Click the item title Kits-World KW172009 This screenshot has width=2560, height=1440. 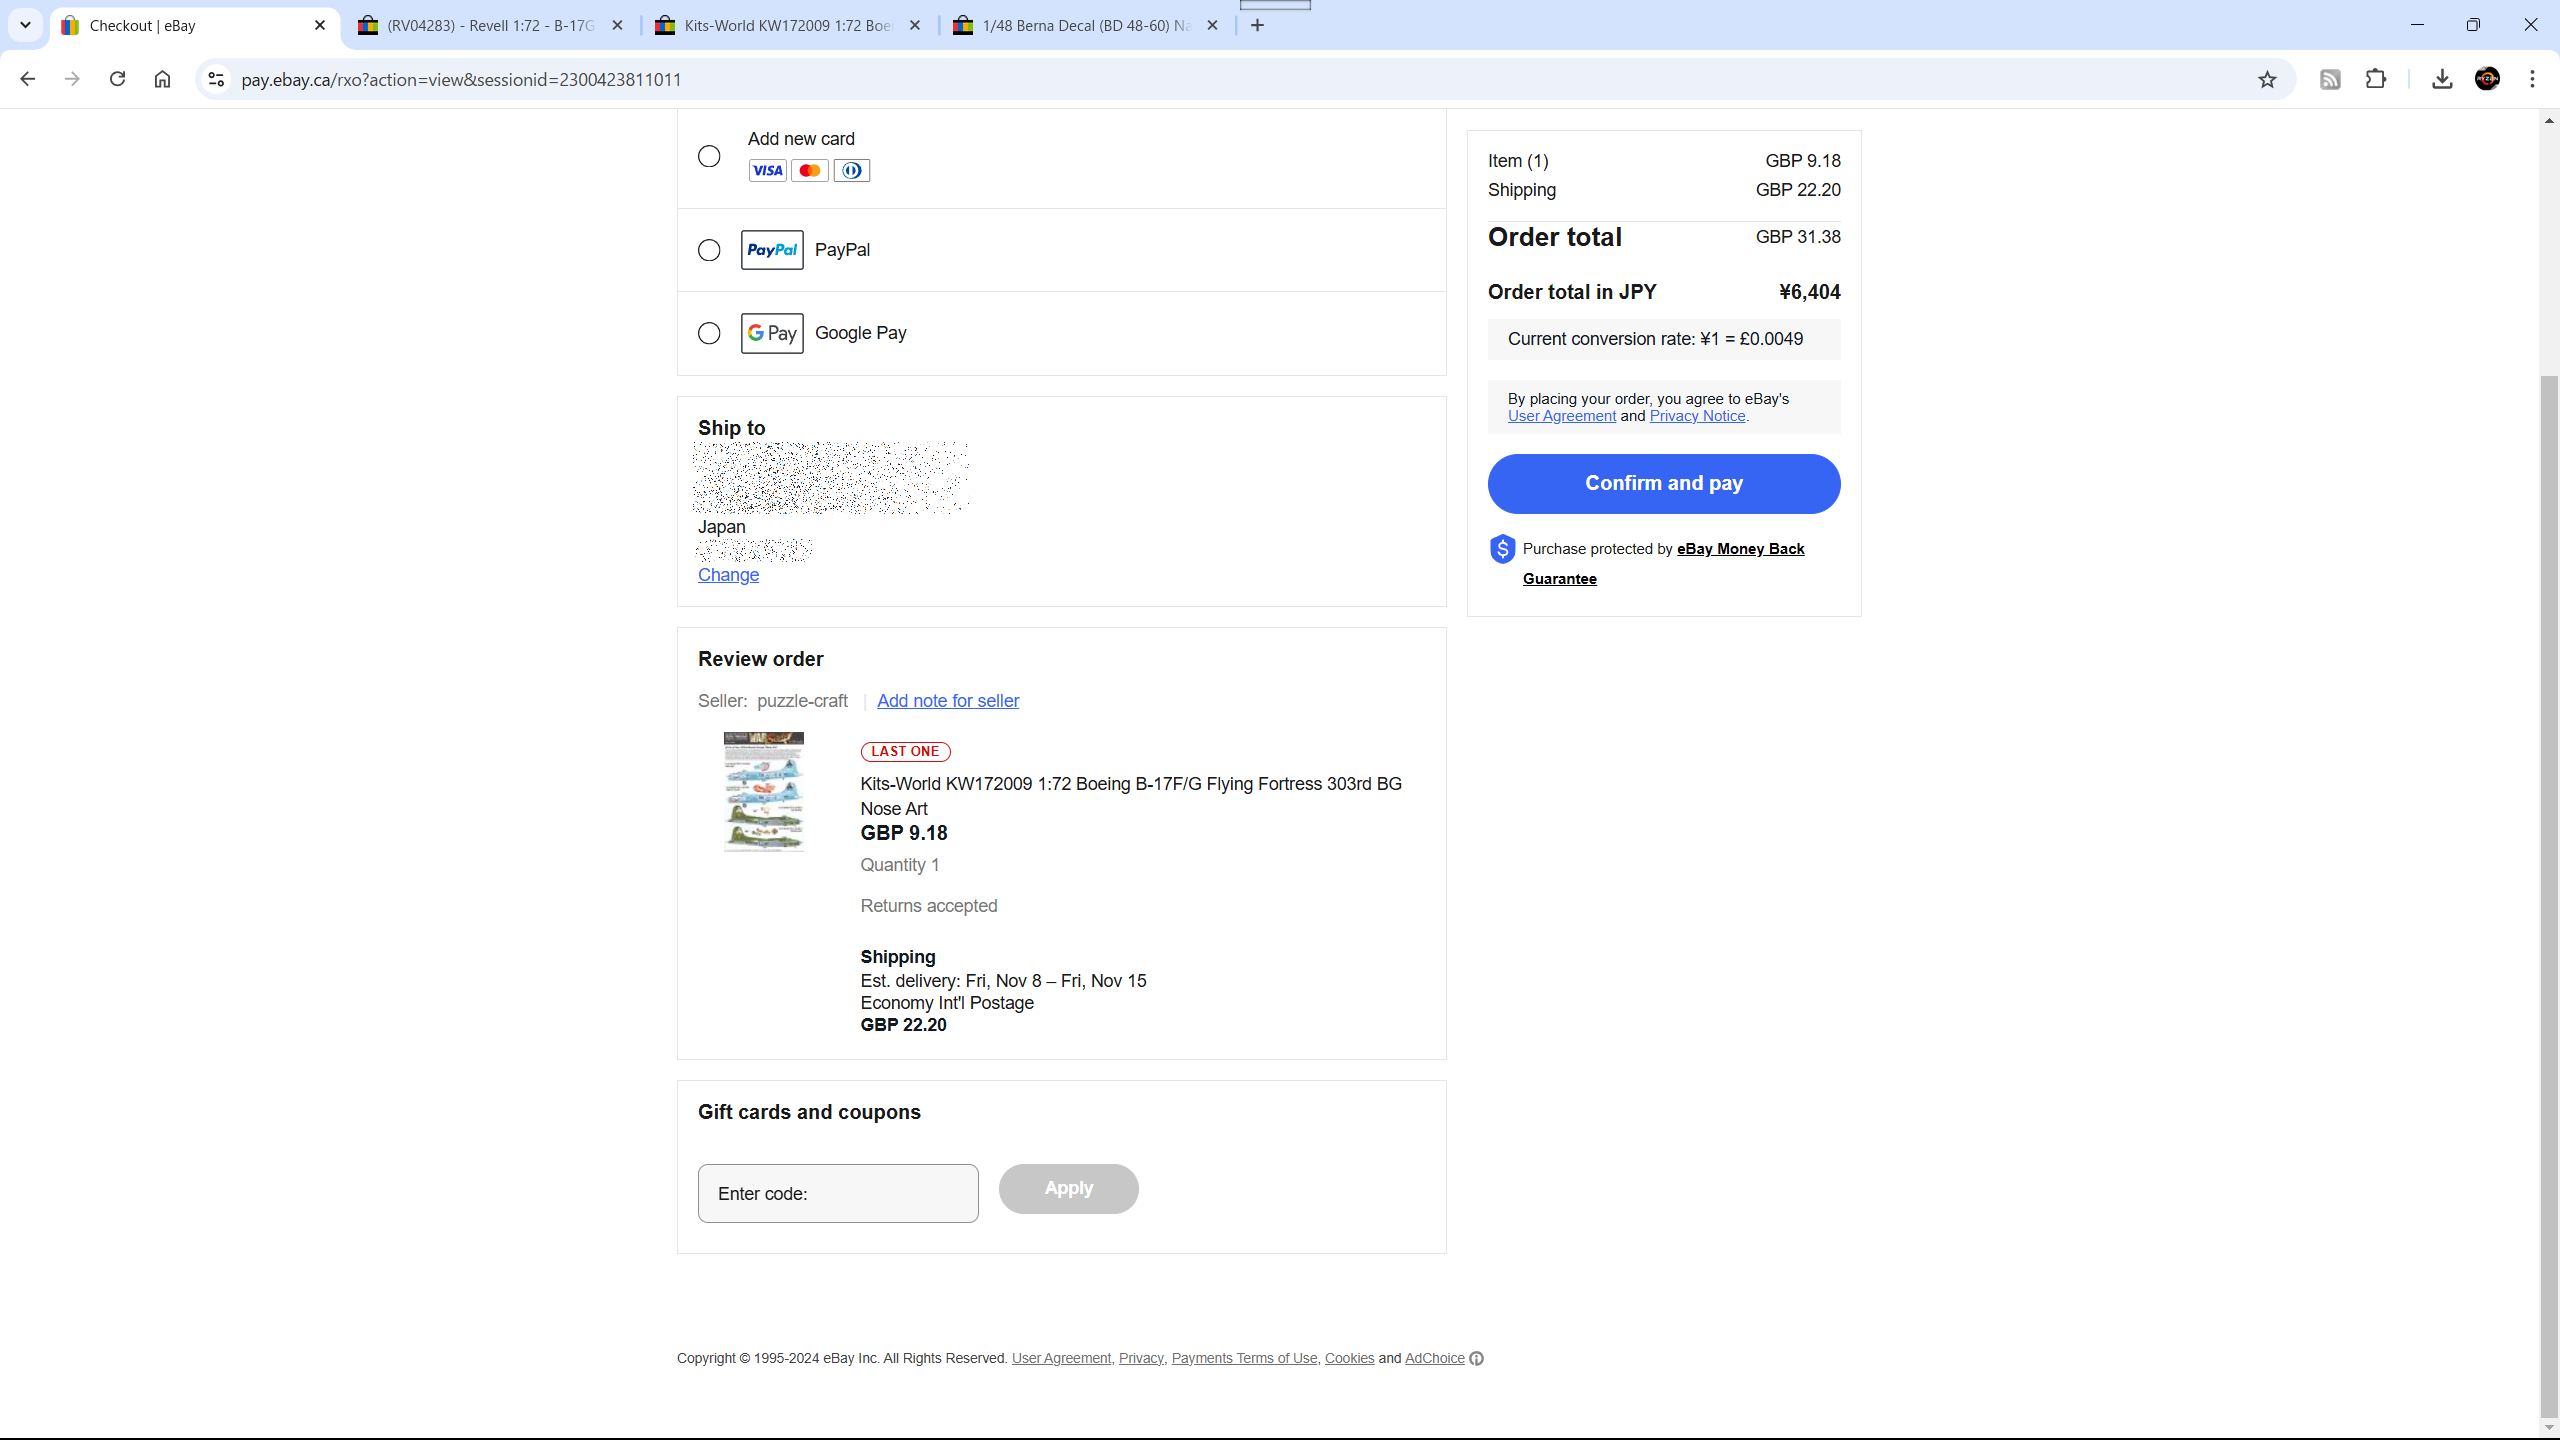coord(1131,796)
